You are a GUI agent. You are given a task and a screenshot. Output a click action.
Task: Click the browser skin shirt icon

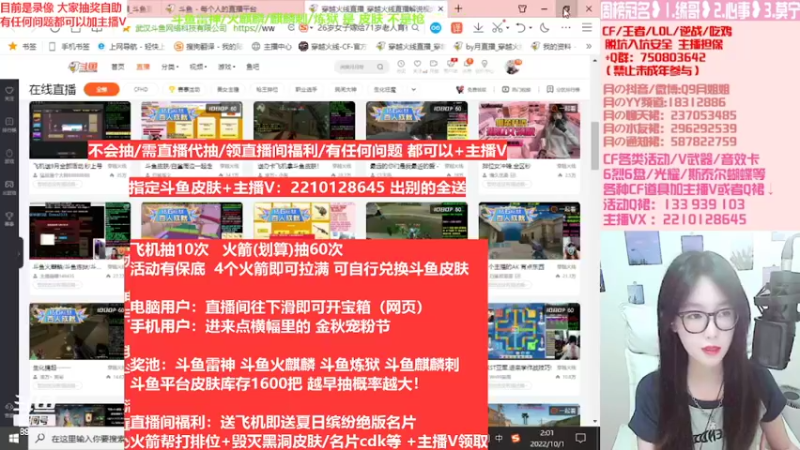pos(522,9)
